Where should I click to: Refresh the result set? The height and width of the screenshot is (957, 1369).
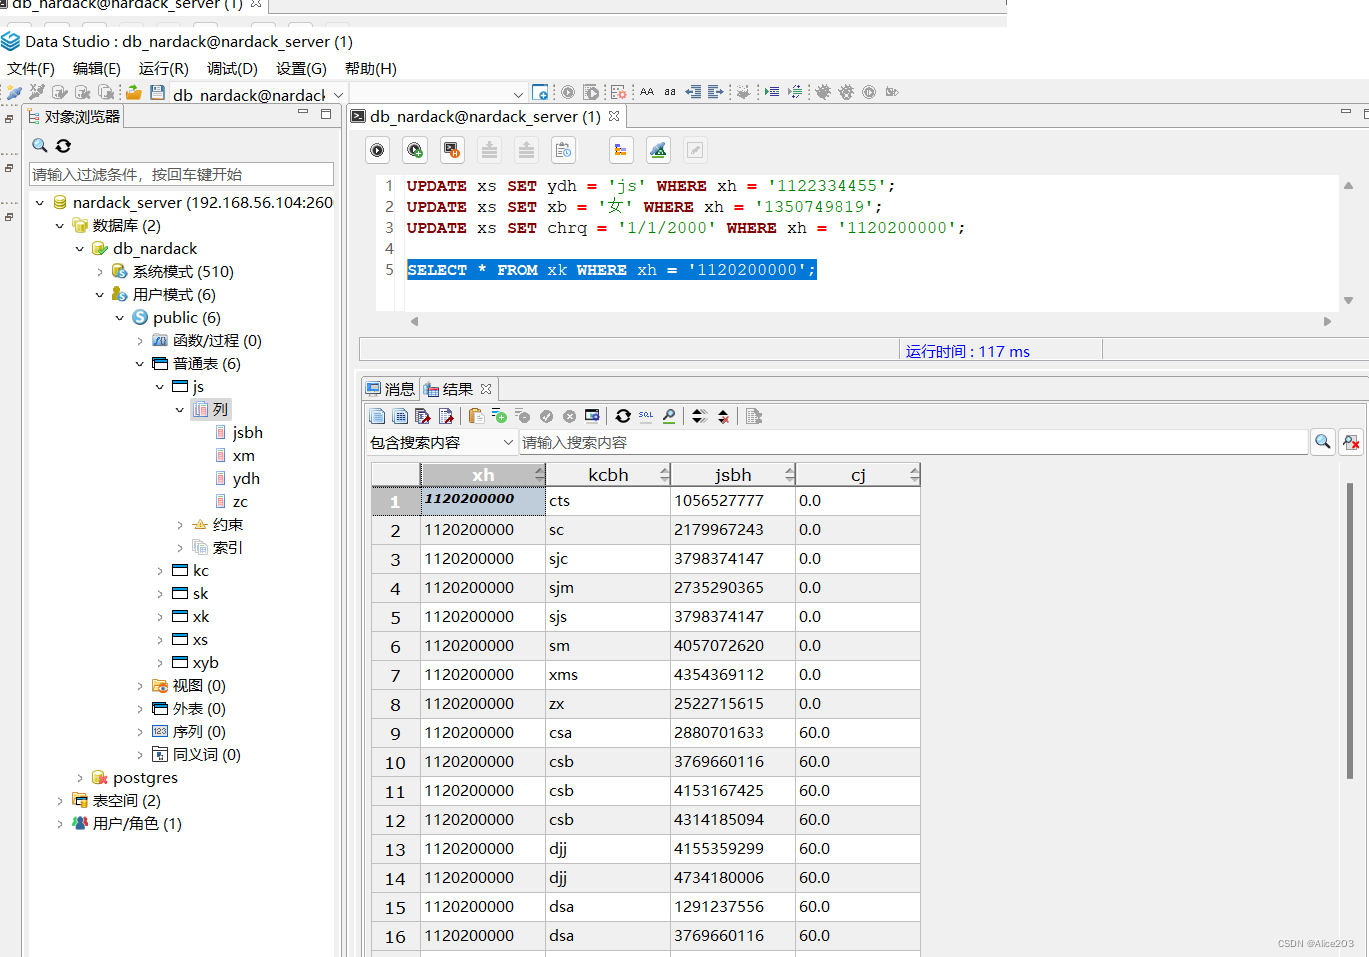(x=623, y=416)
